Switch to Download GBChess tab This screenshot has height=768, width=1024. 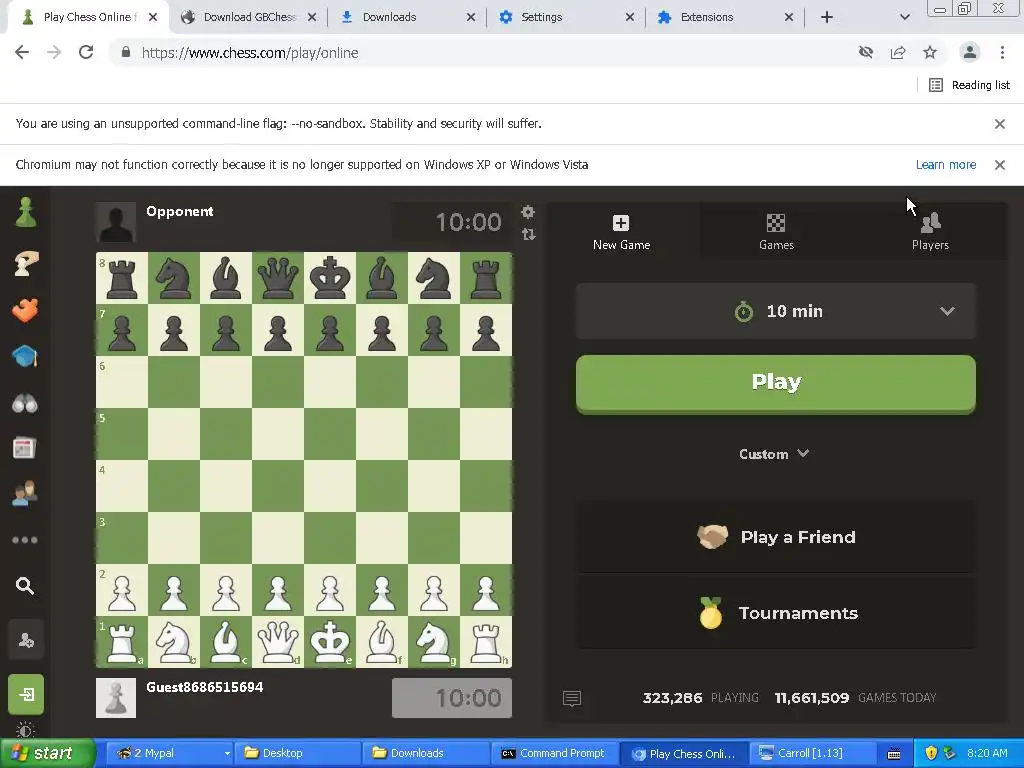[x=248, y=17]
